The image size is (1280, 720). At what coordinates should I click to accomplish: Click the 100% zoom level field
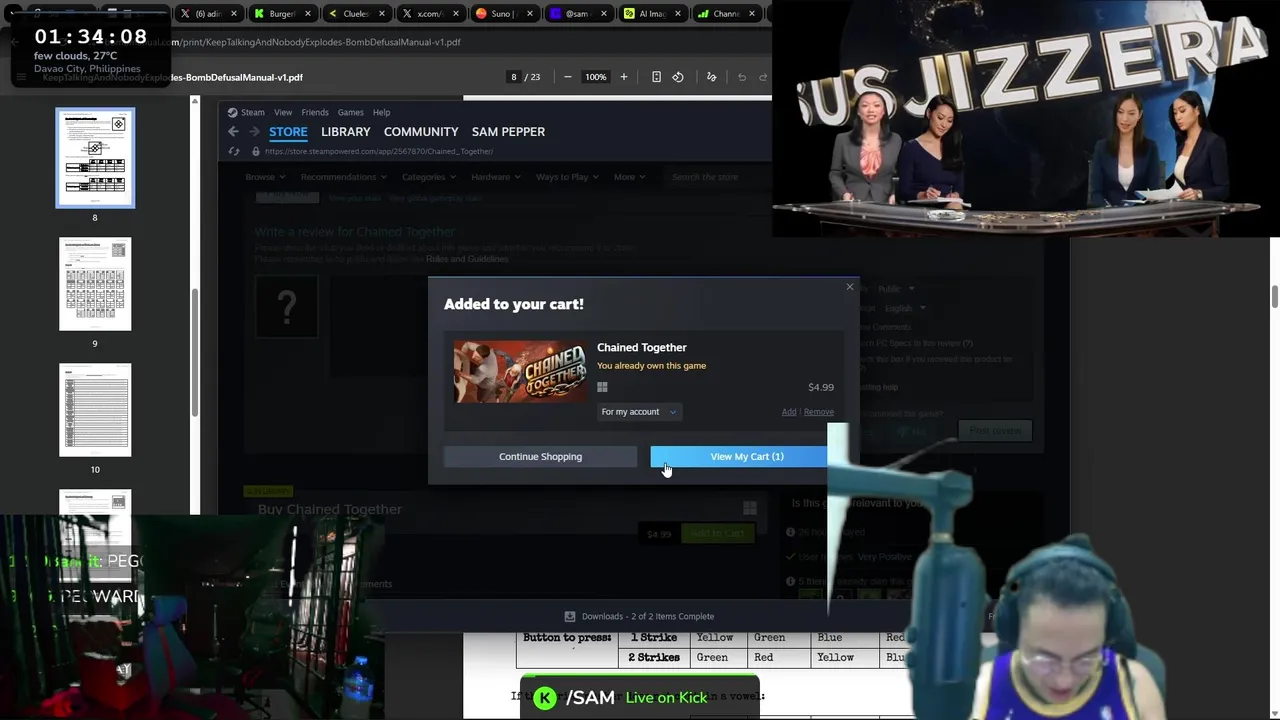click(596, 77)
